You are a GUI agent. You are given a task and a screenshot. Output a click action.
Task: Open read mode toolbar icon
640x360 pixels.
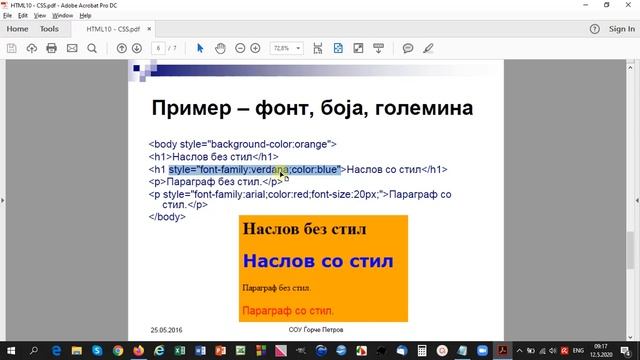tap(378, 48)
